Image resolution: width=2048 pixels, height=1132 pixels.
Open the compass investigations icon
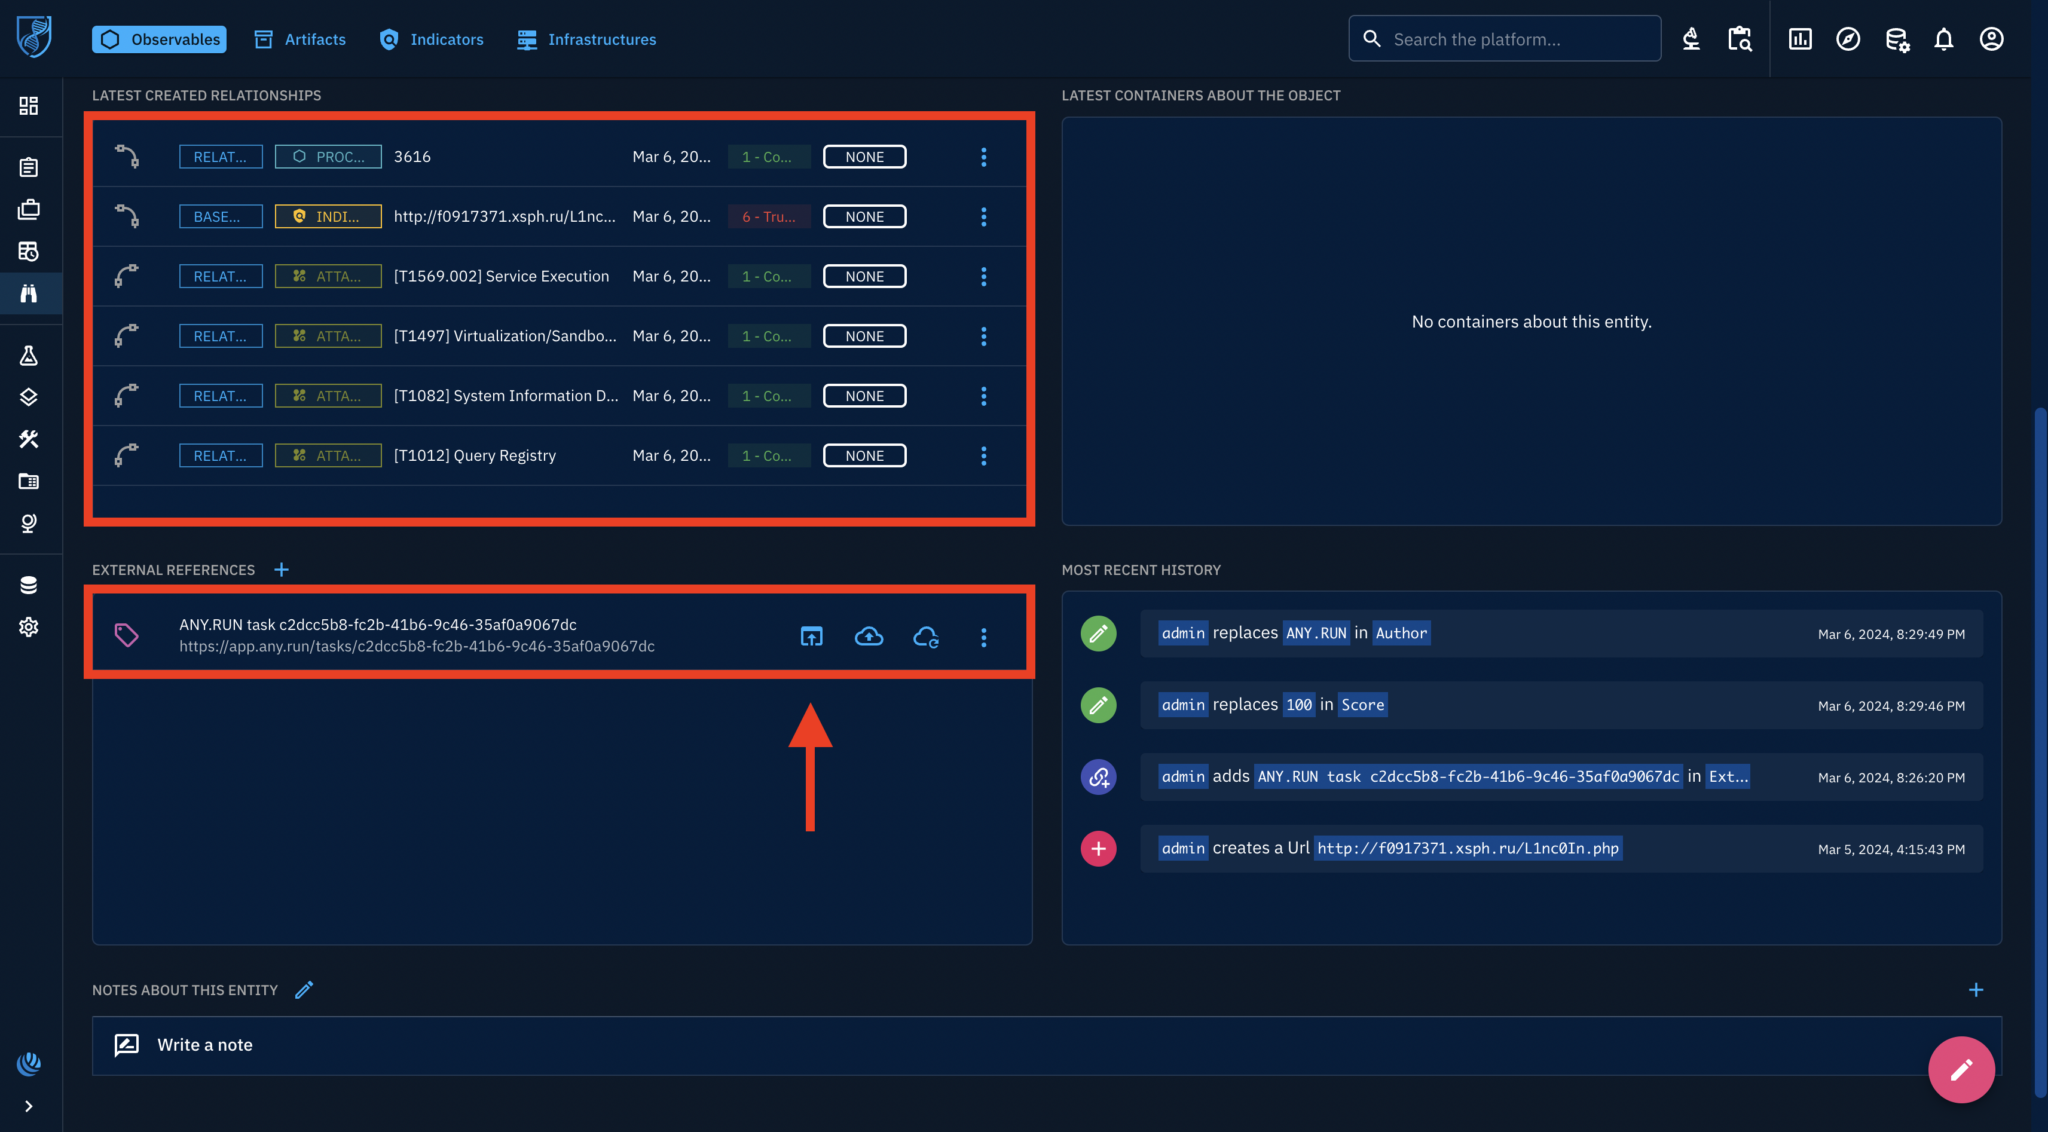pyautogui.click(x=1847, y=39)
